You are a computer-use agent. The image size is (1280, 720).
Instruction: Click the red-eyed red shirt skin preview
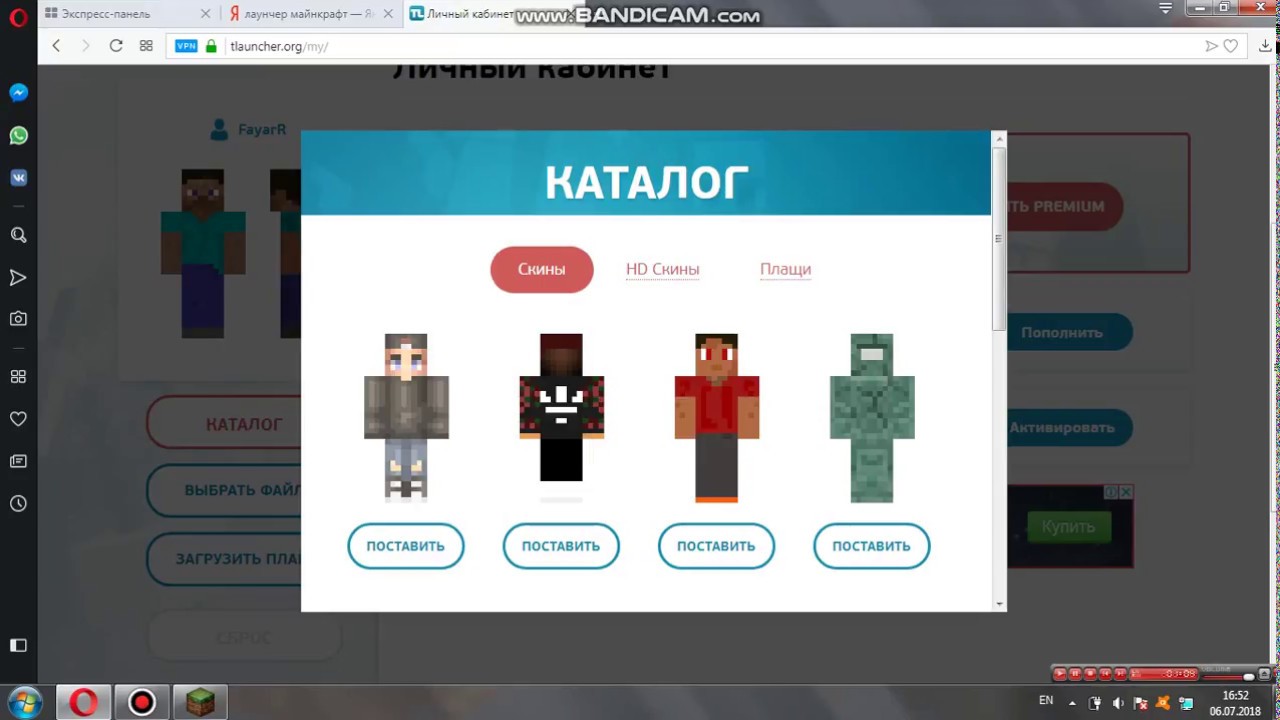pyautogui.click(x=716, y=418)
